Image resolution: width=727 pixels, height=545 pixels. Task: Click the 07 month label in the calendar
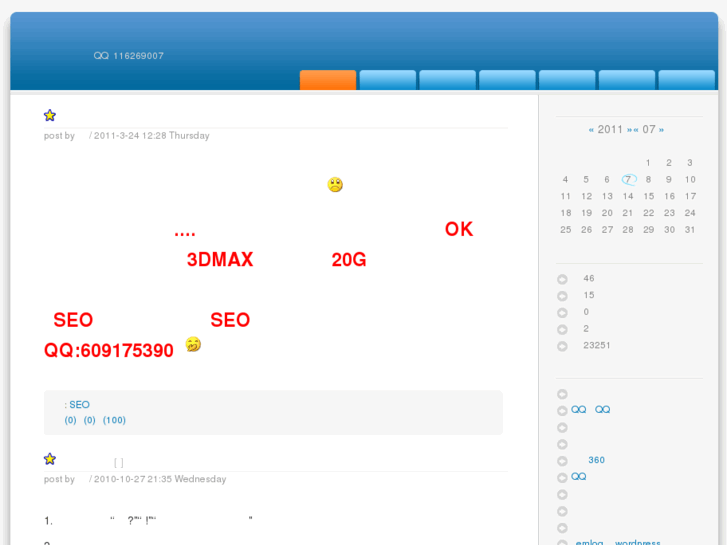[649, 129]
